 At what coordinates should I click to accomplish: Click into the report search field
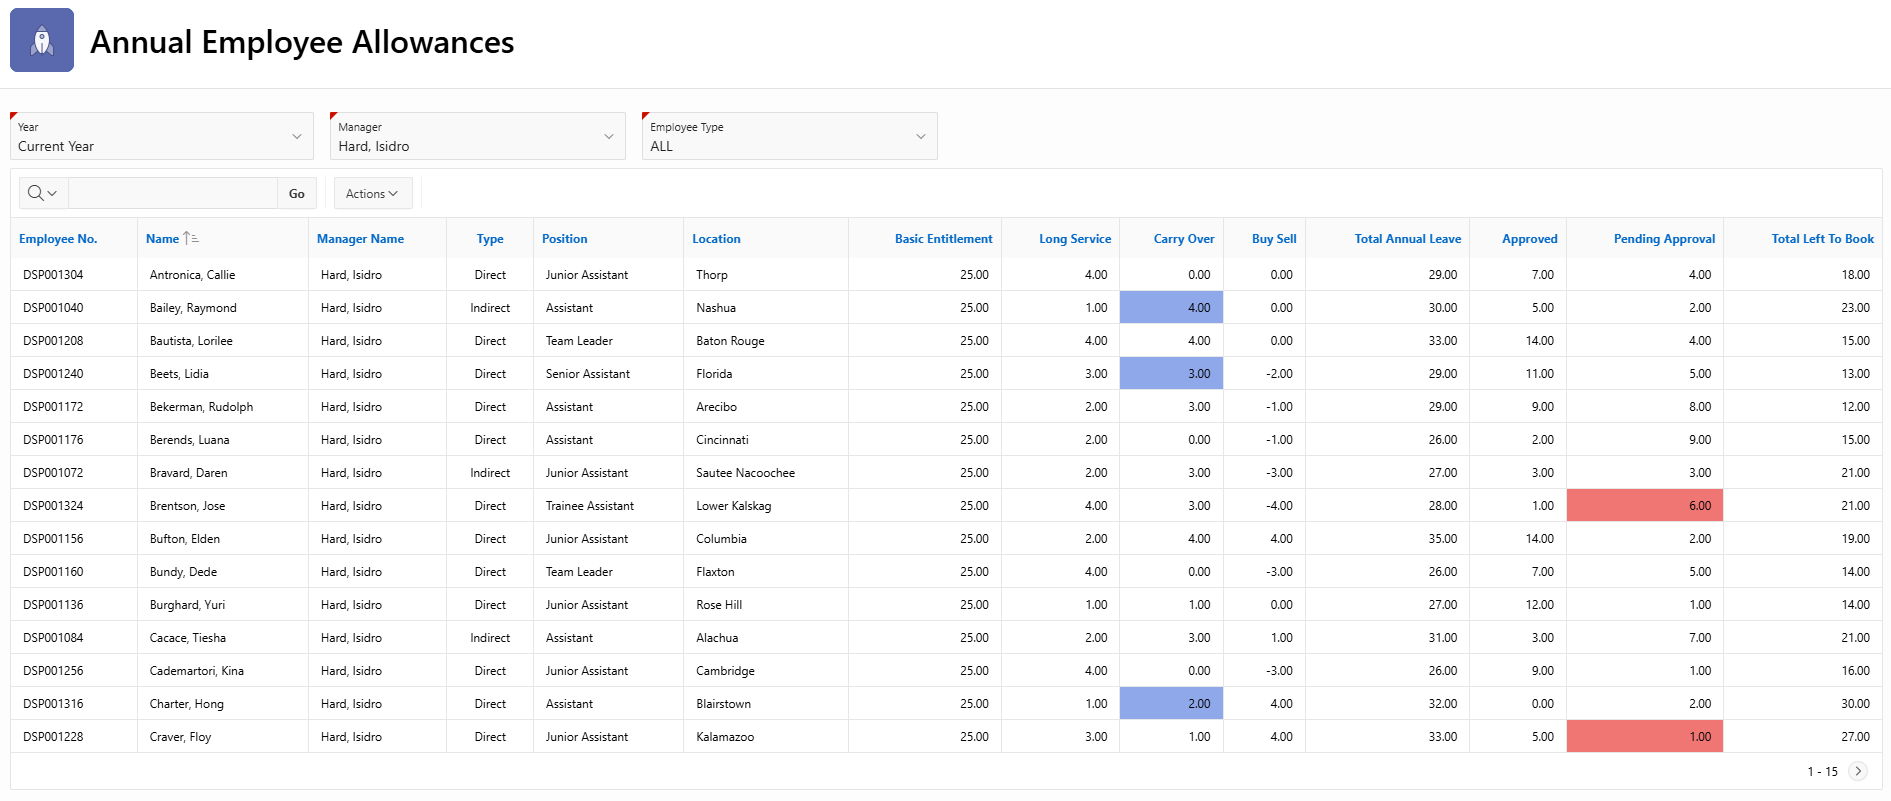pos(172,193)
